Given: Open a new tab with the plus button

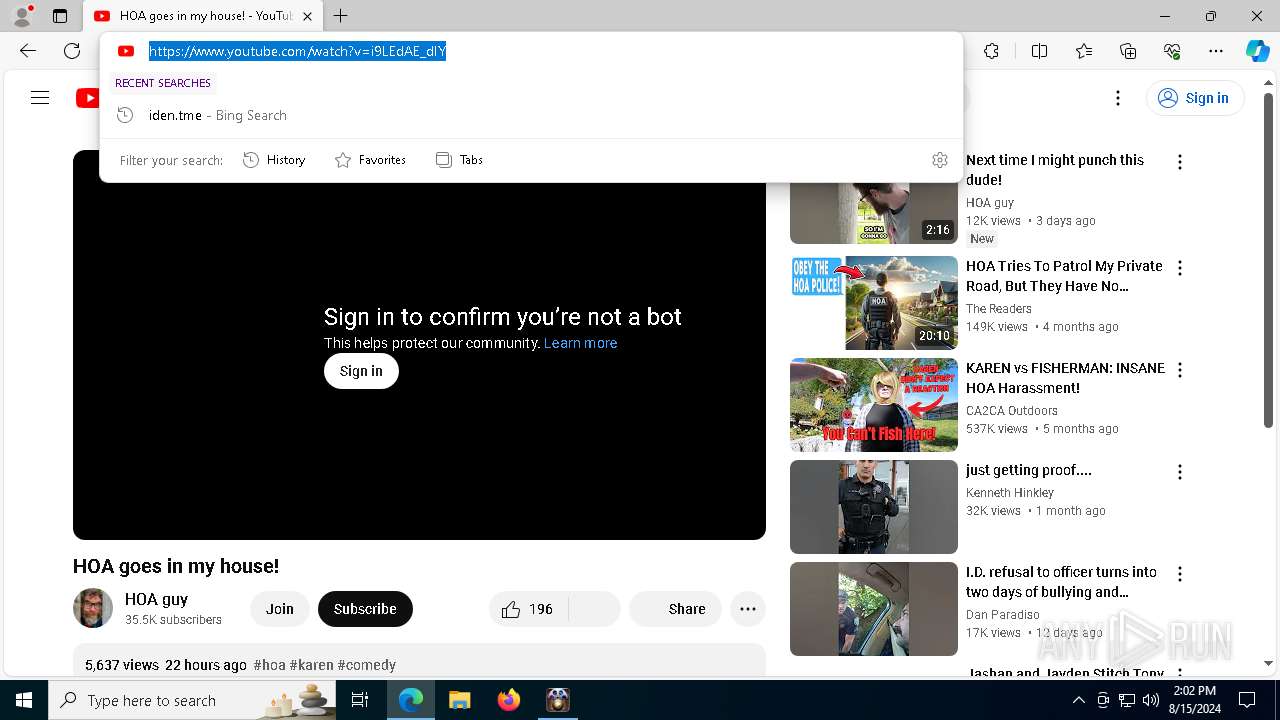Looking at the screenshot, I should point(341,16).
